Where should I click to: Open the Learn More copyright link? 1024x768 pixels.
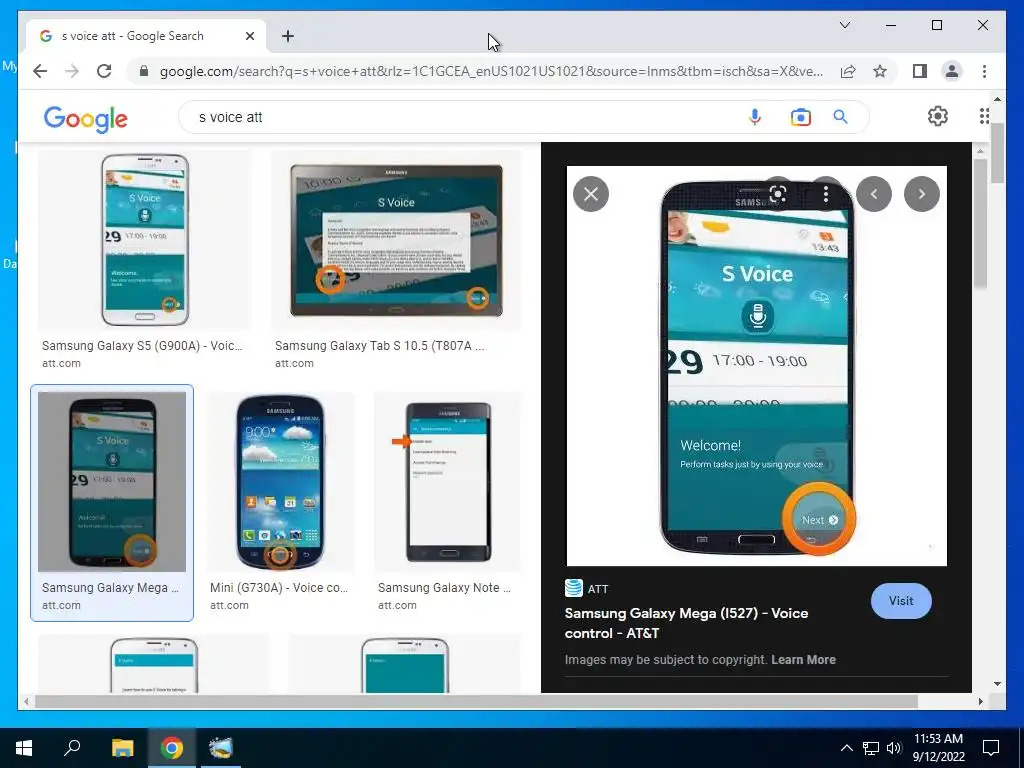coord(803,660)
